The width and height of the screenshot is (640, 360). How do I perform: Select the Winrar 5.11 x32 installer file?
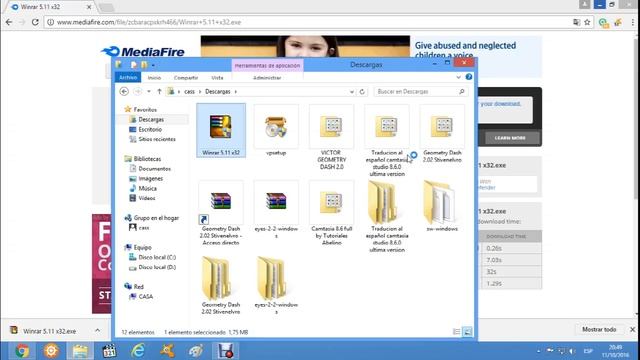coord(221,130)
